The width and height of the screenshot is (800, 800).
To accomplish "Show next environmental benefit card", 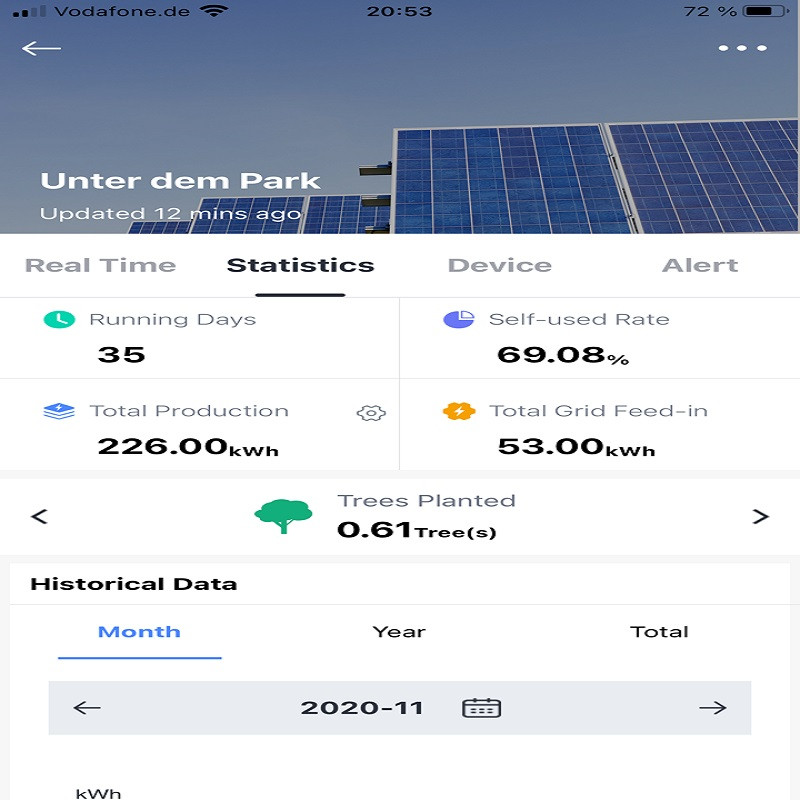I will click(x=760, y=517).
